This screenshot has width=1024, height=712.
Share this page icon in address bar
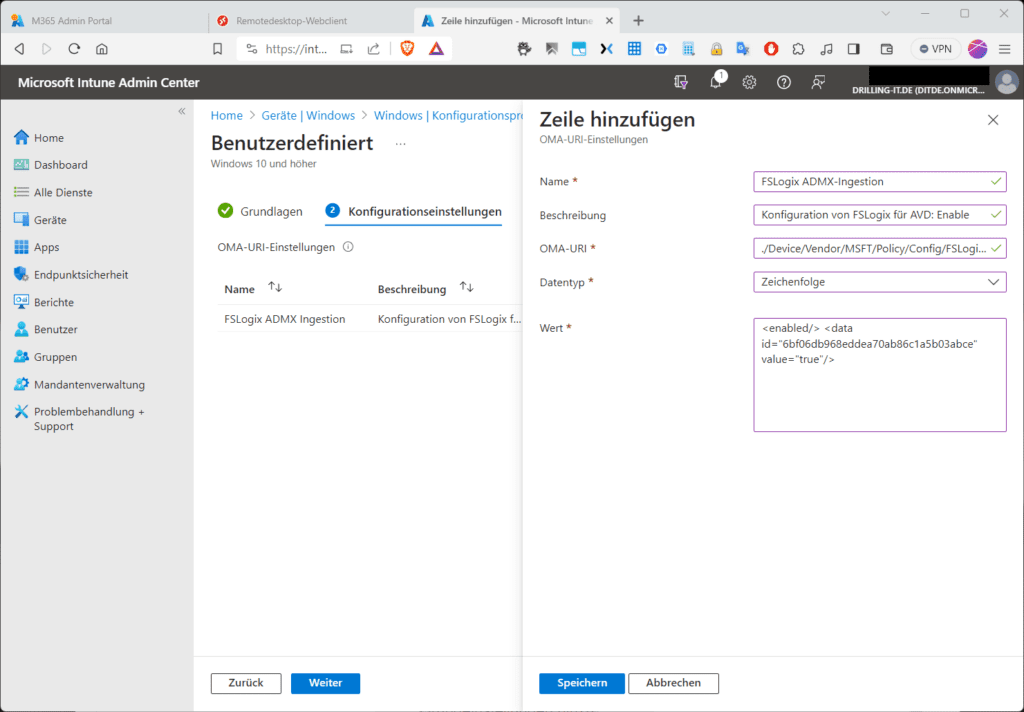[374, 49]
